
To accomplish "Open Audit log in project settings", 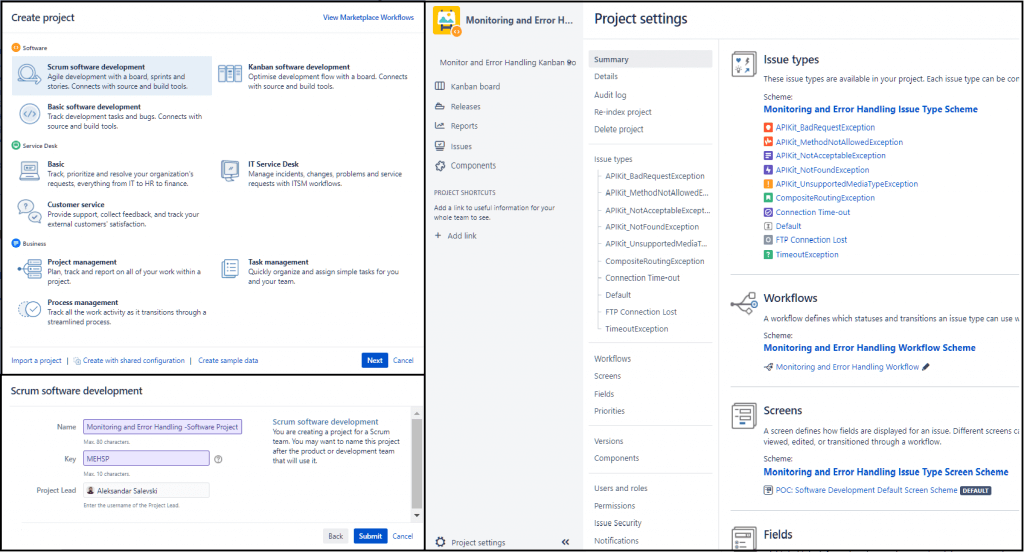I will click(610, 95).
